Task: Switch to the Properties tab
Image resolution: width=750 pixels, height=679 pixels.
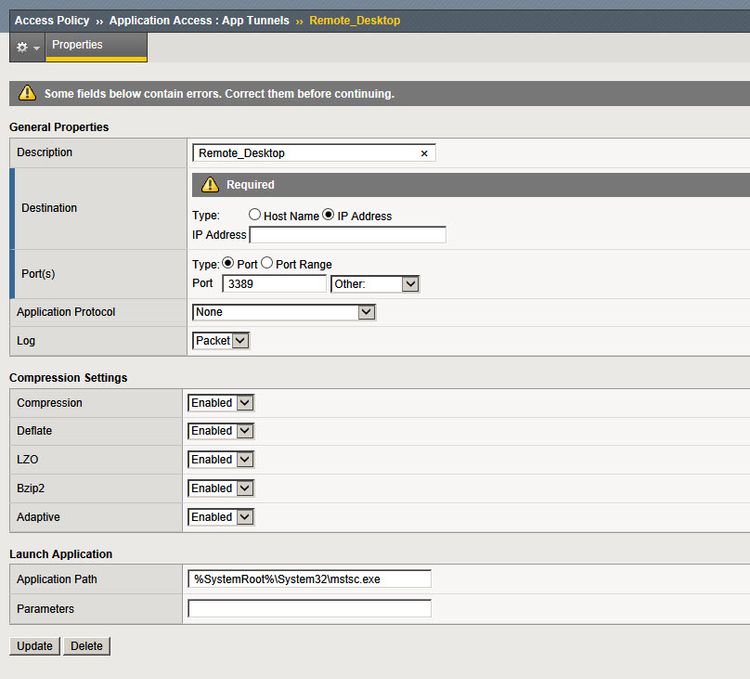Action: [x=77, y=45]
